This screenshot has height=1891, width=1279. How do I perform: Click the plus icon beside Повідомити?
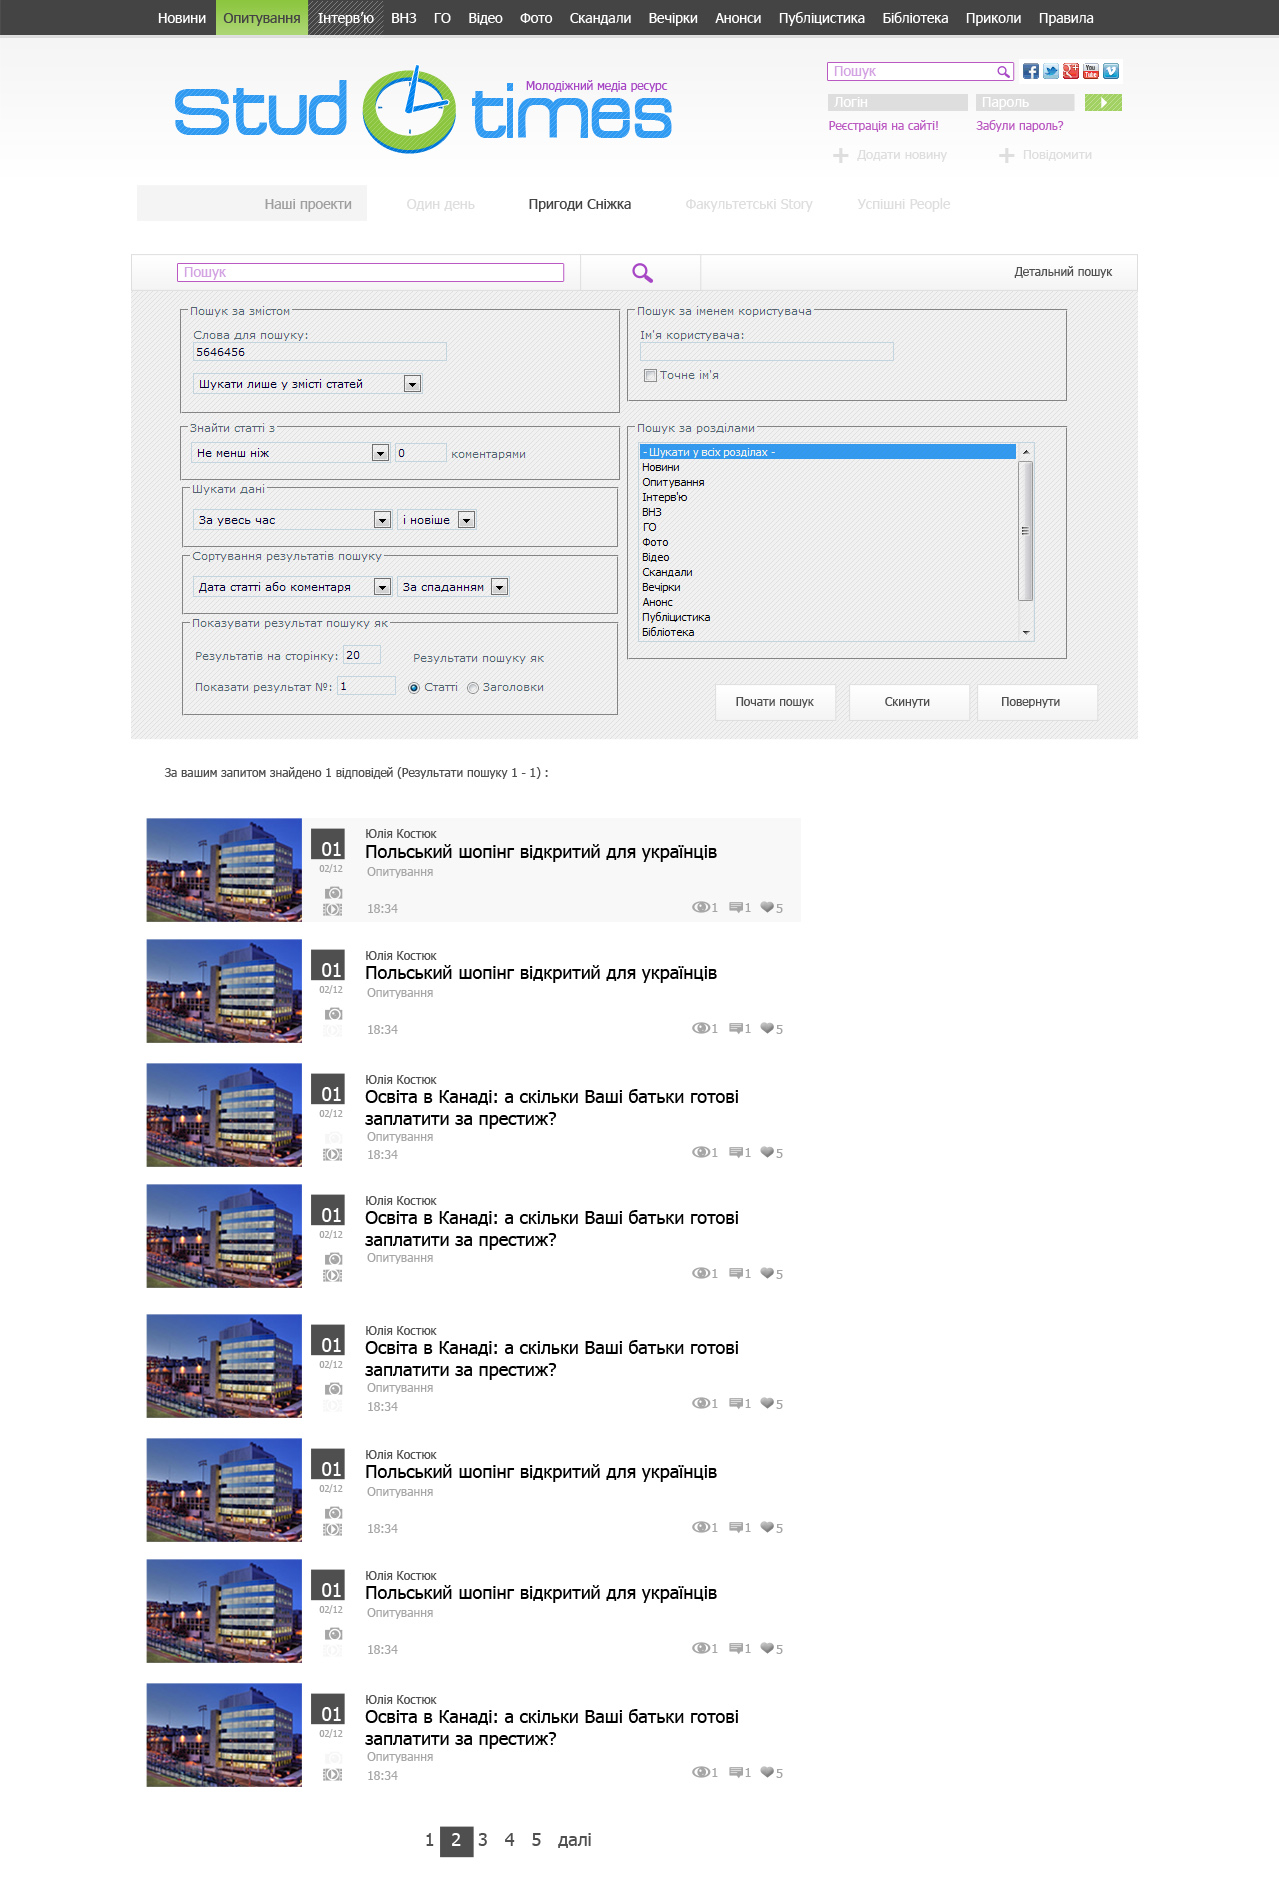tap(1007, 155)
